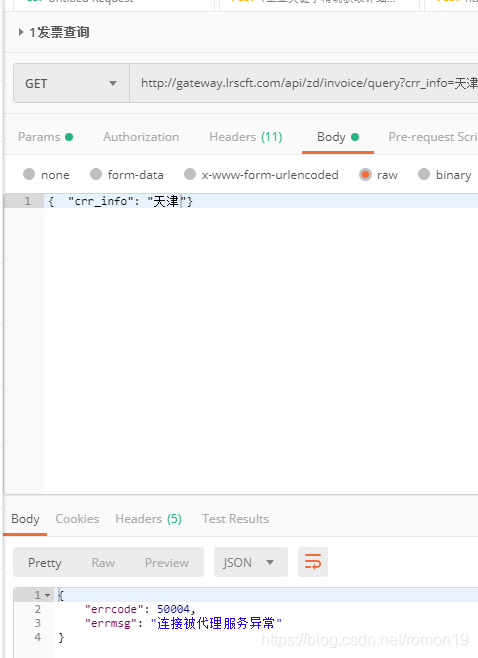
Task: Select the none body type radio
Action: click(29, 174)
